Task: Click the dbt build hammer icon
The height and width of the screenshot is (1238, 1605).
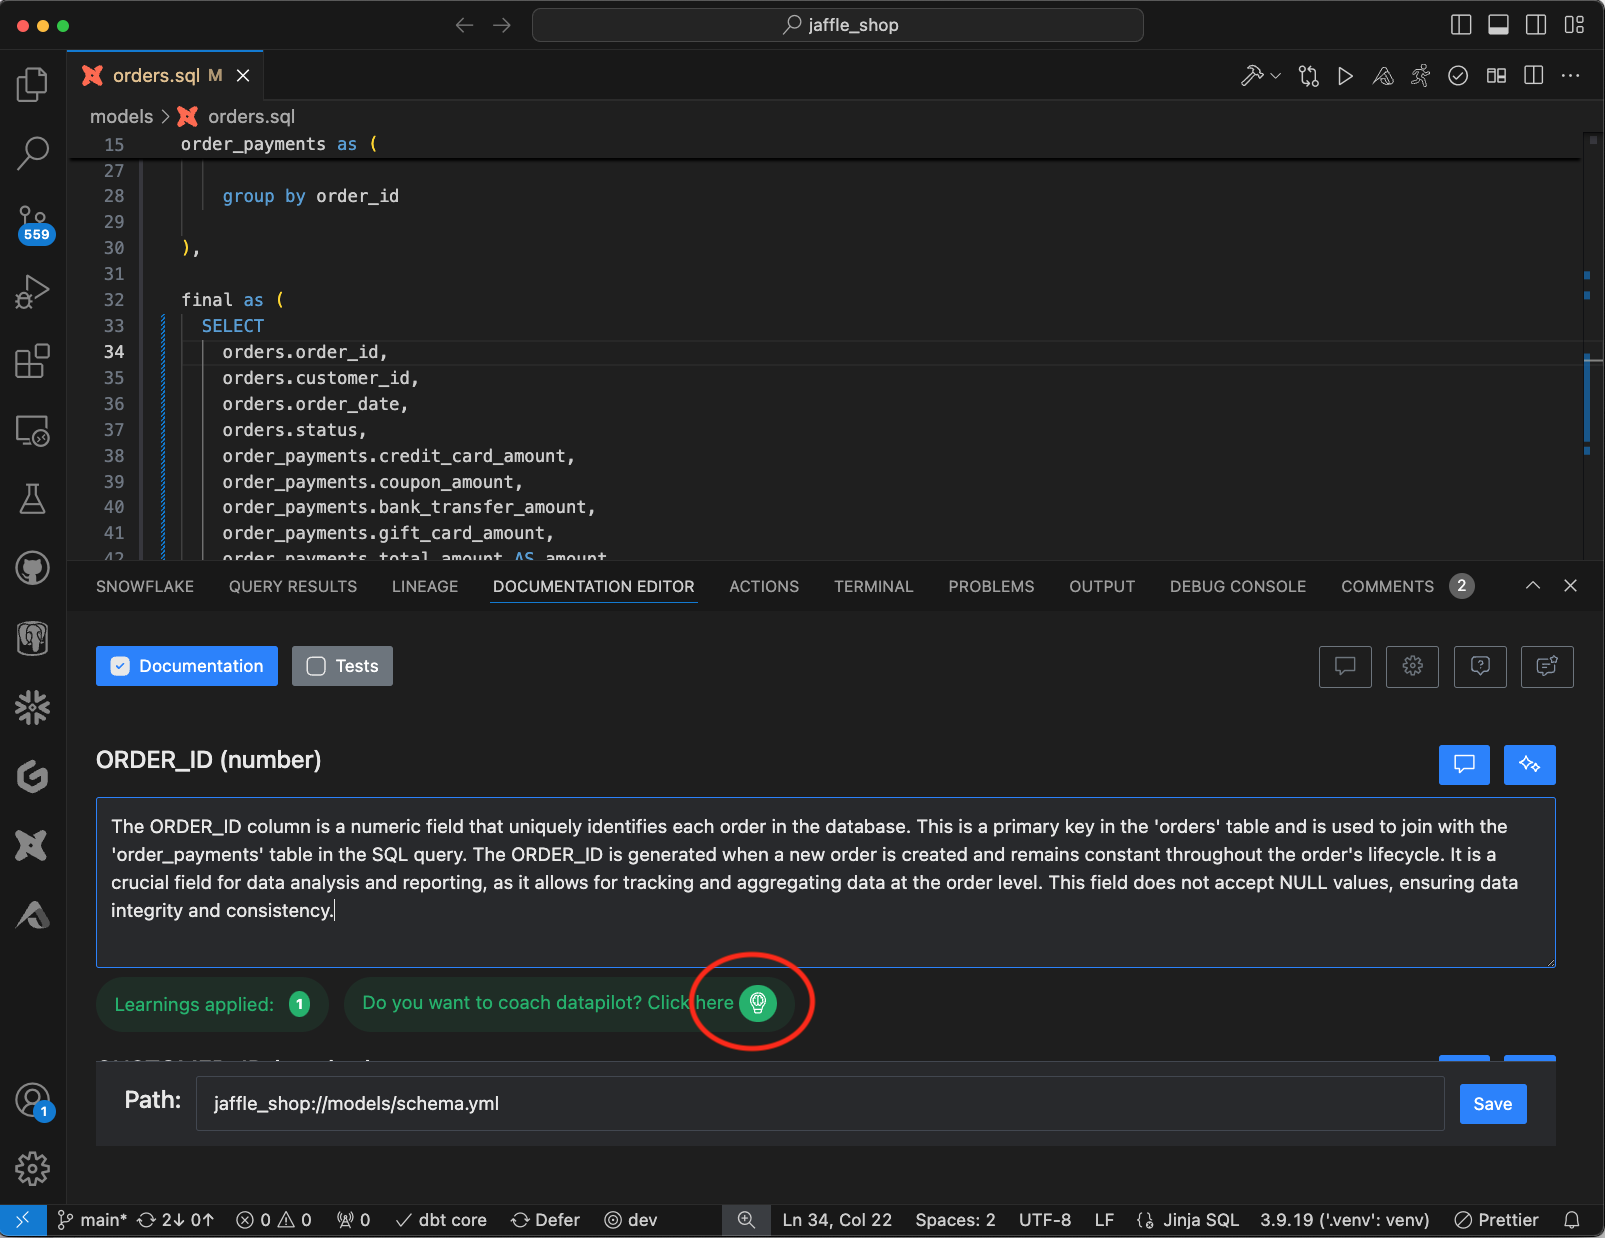Action: 1251,76
